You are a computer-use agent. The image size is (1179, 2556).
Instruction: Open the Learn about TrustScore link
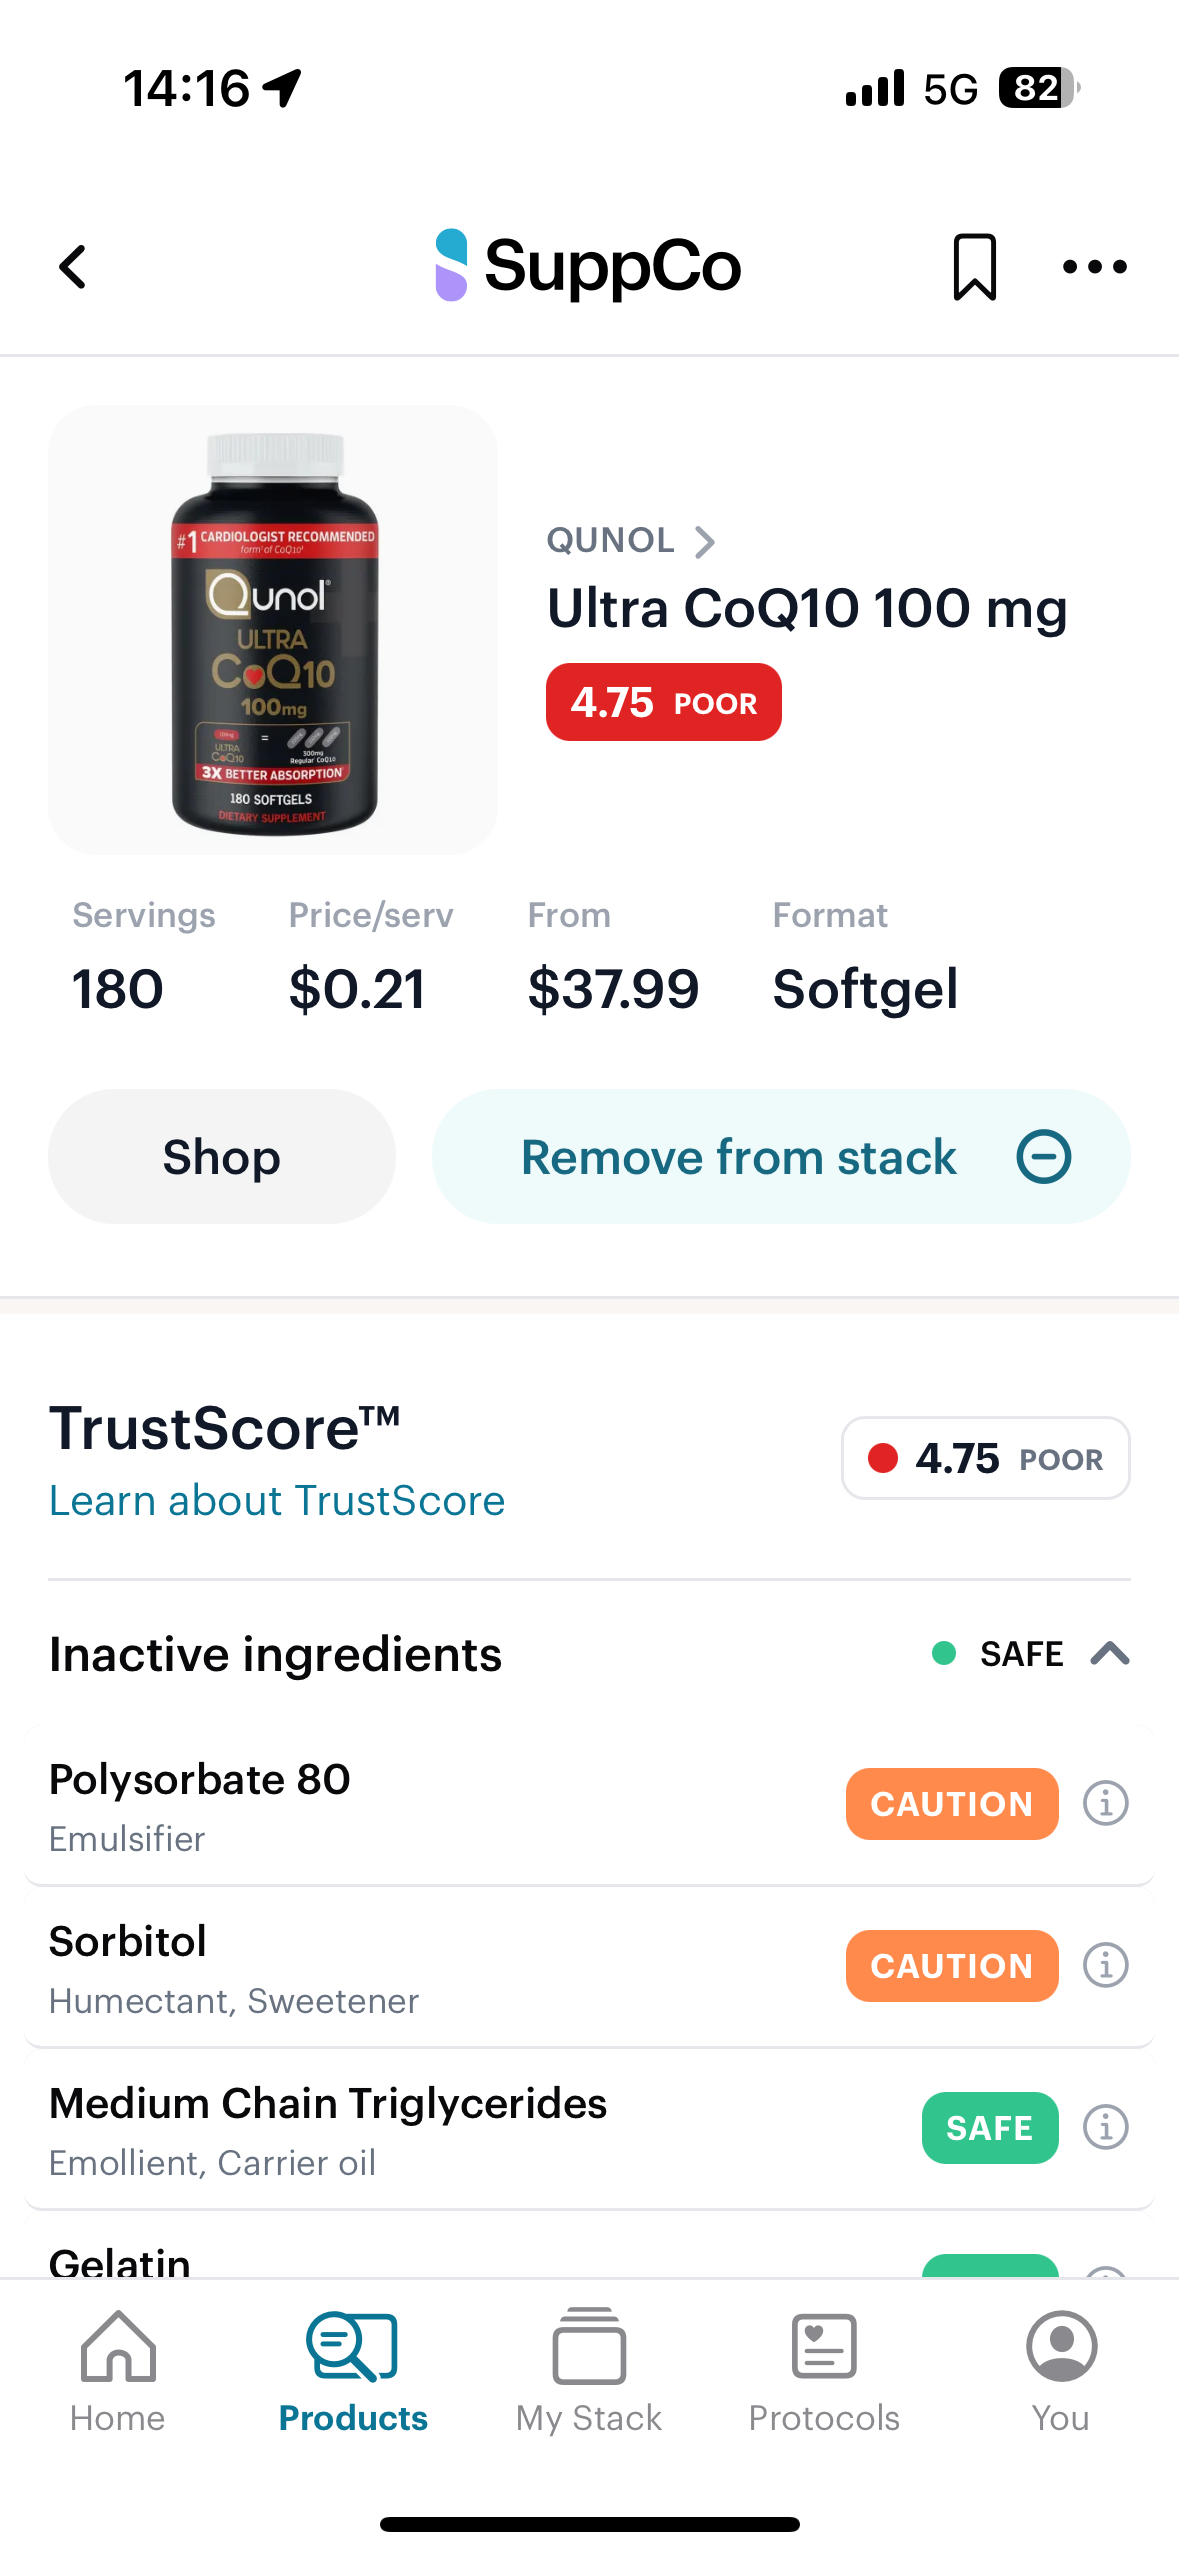point(277,1501)
